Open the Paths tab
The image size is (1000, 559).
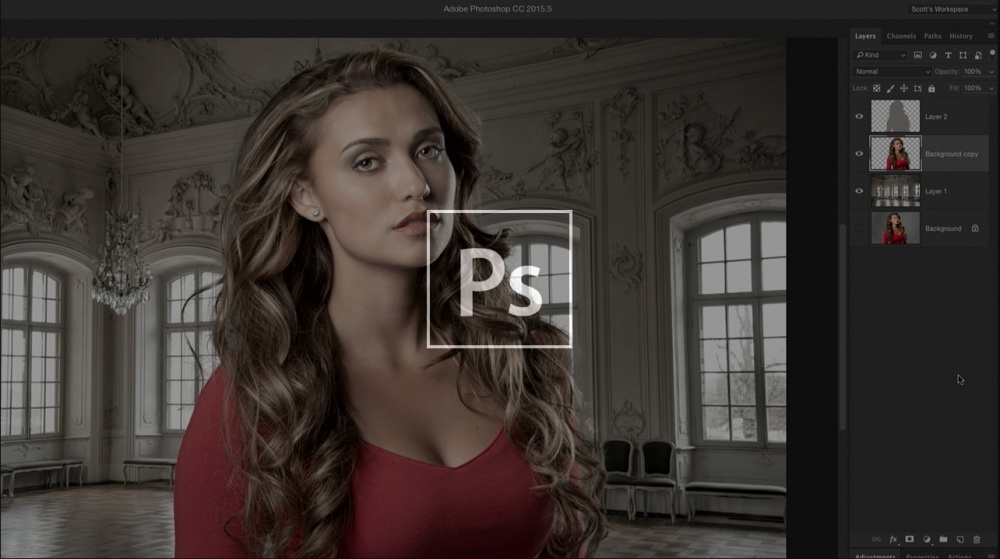(x=932, y=36)
